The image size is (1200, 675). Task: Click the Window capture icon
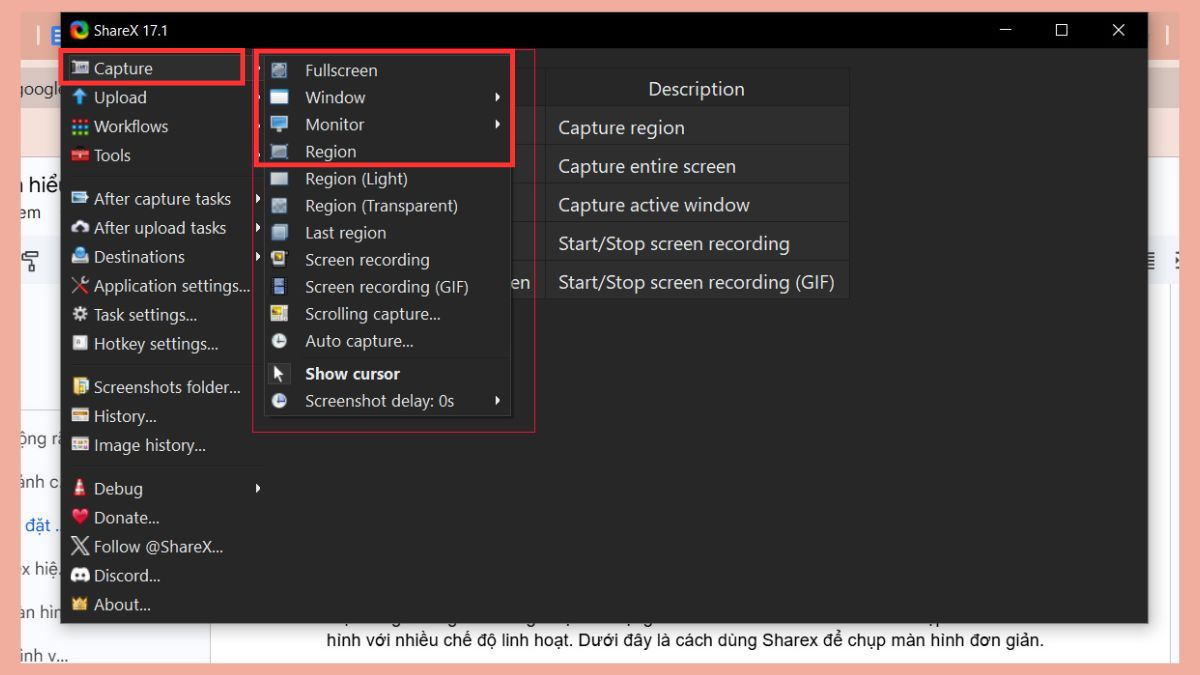click(280, 97)
